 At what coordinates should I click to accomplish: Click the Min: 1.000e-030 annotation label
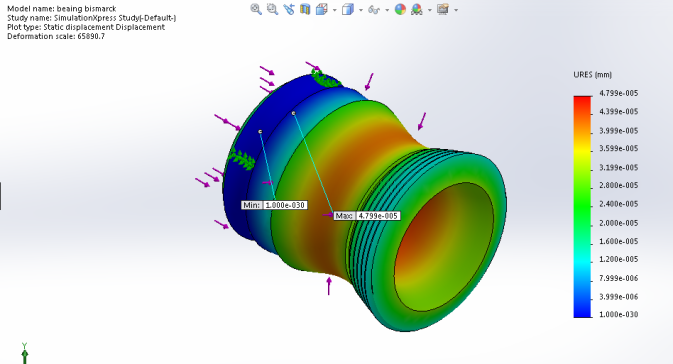(x=274, y=205)
